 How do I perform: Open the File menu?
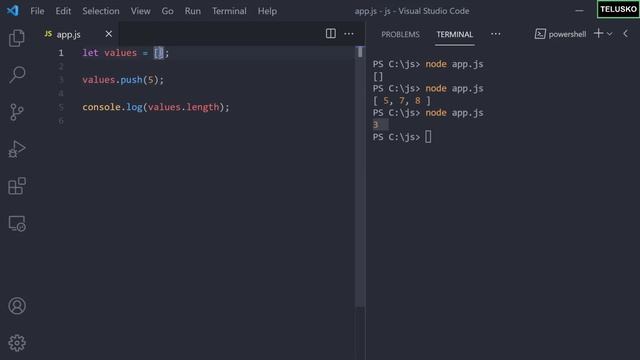pos(37,11)
